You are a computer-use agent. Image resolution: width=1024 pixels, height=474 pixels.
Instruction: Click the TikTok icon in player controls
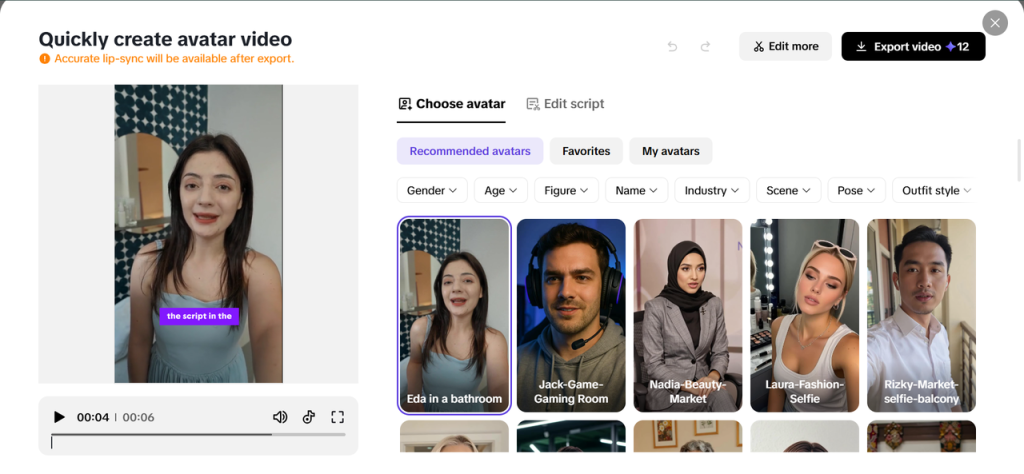[x=309, y=417]
